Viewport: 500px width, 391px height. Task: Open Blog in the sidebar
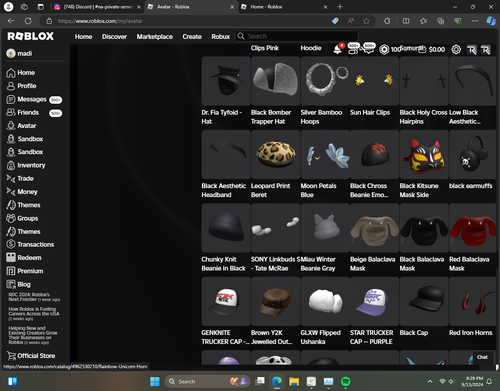click(18, 284)
